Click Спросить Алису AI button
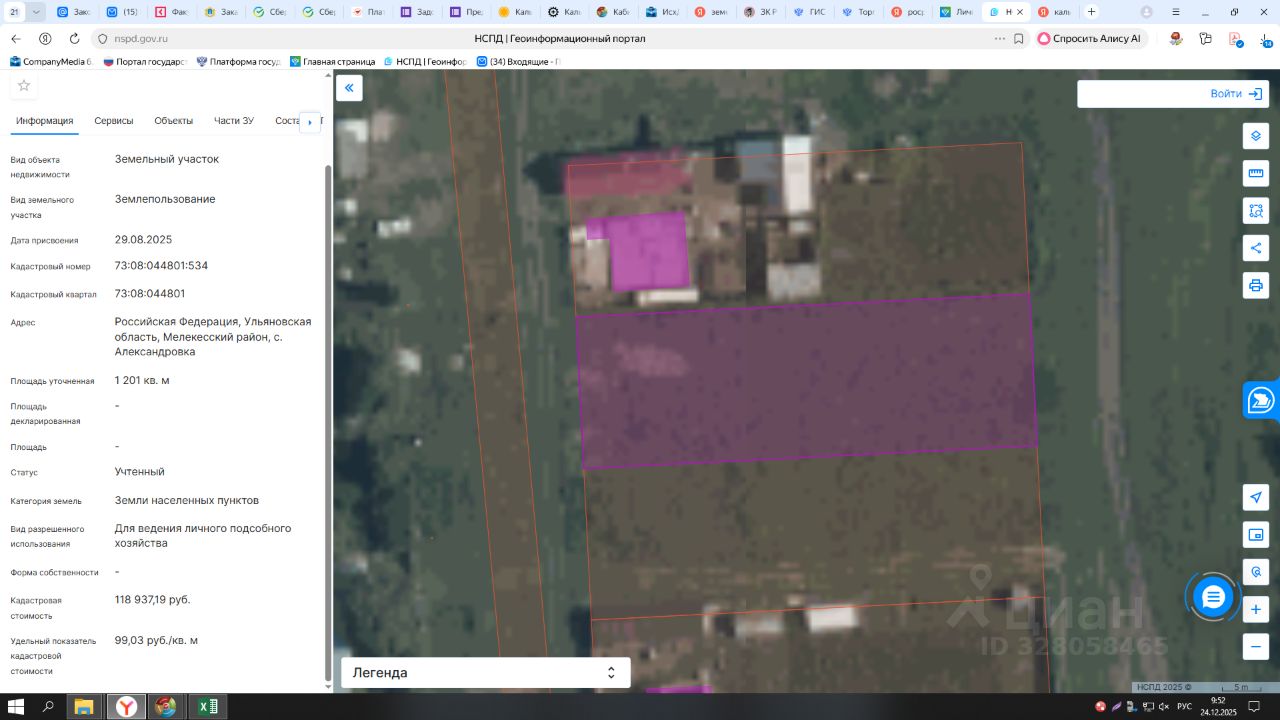 click(1089, 39)
